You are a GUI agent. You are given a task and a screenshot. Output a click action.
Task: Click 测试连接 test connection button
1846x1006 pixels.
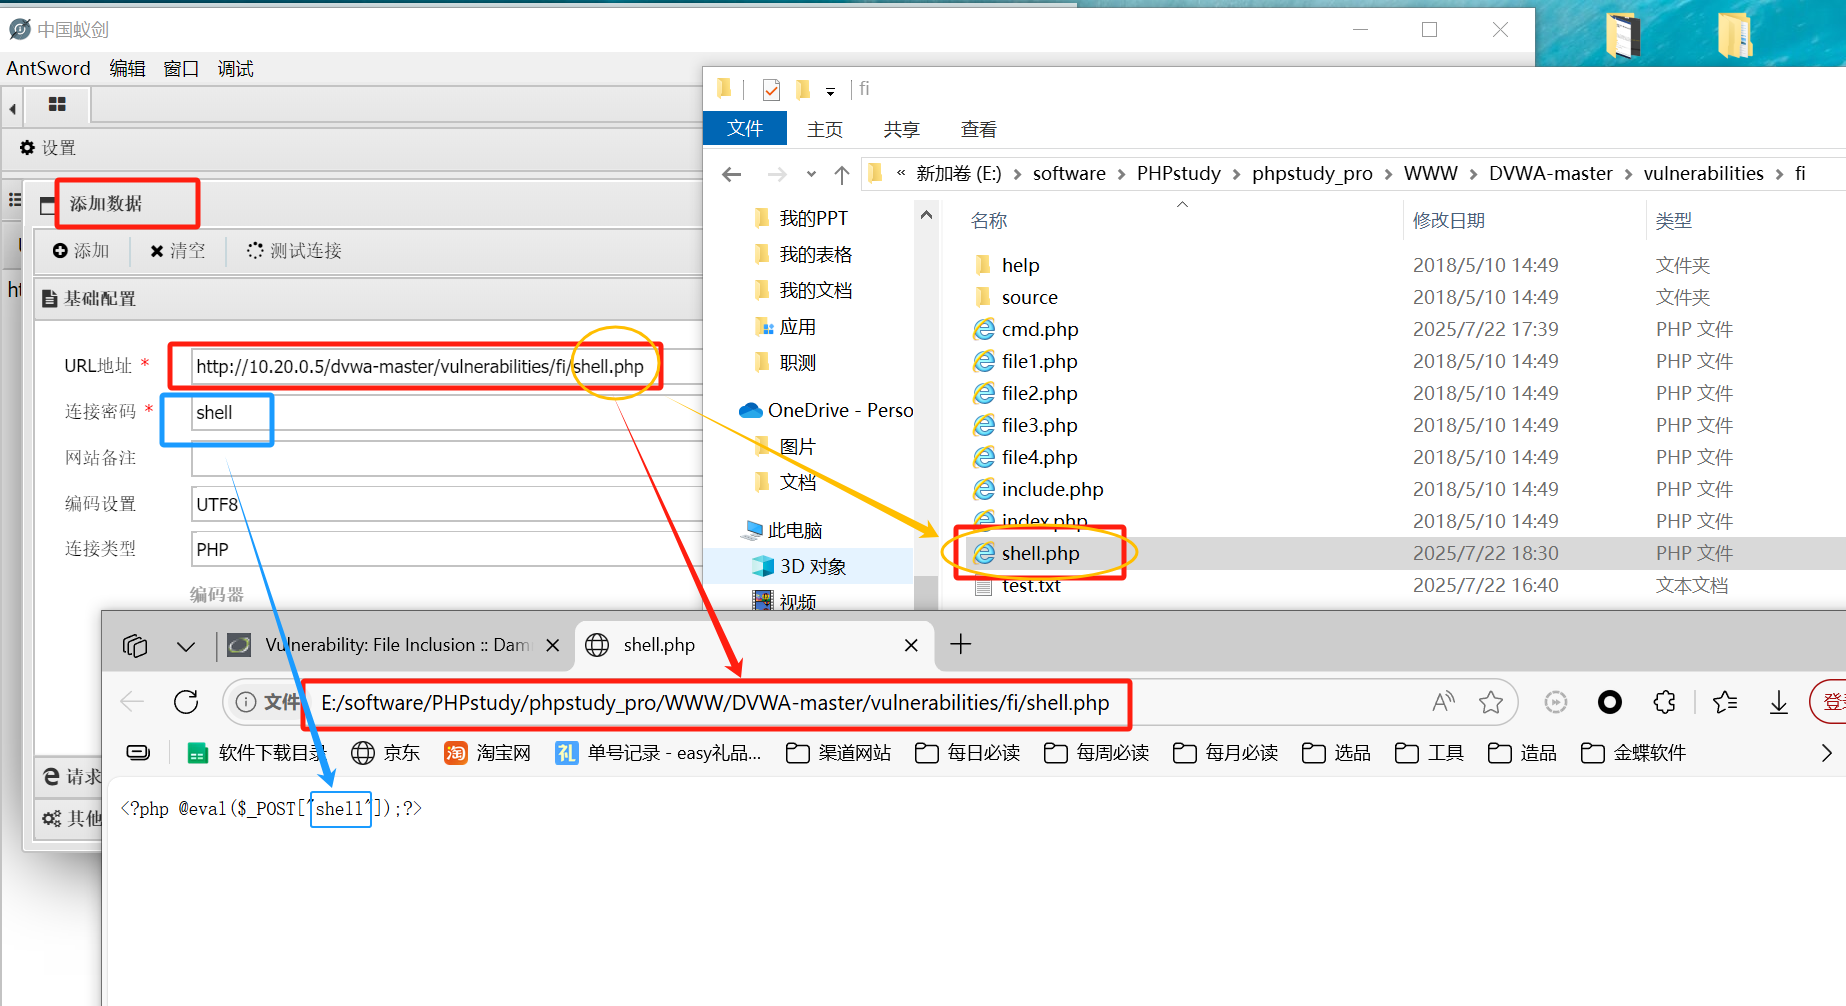click(294, 251)
